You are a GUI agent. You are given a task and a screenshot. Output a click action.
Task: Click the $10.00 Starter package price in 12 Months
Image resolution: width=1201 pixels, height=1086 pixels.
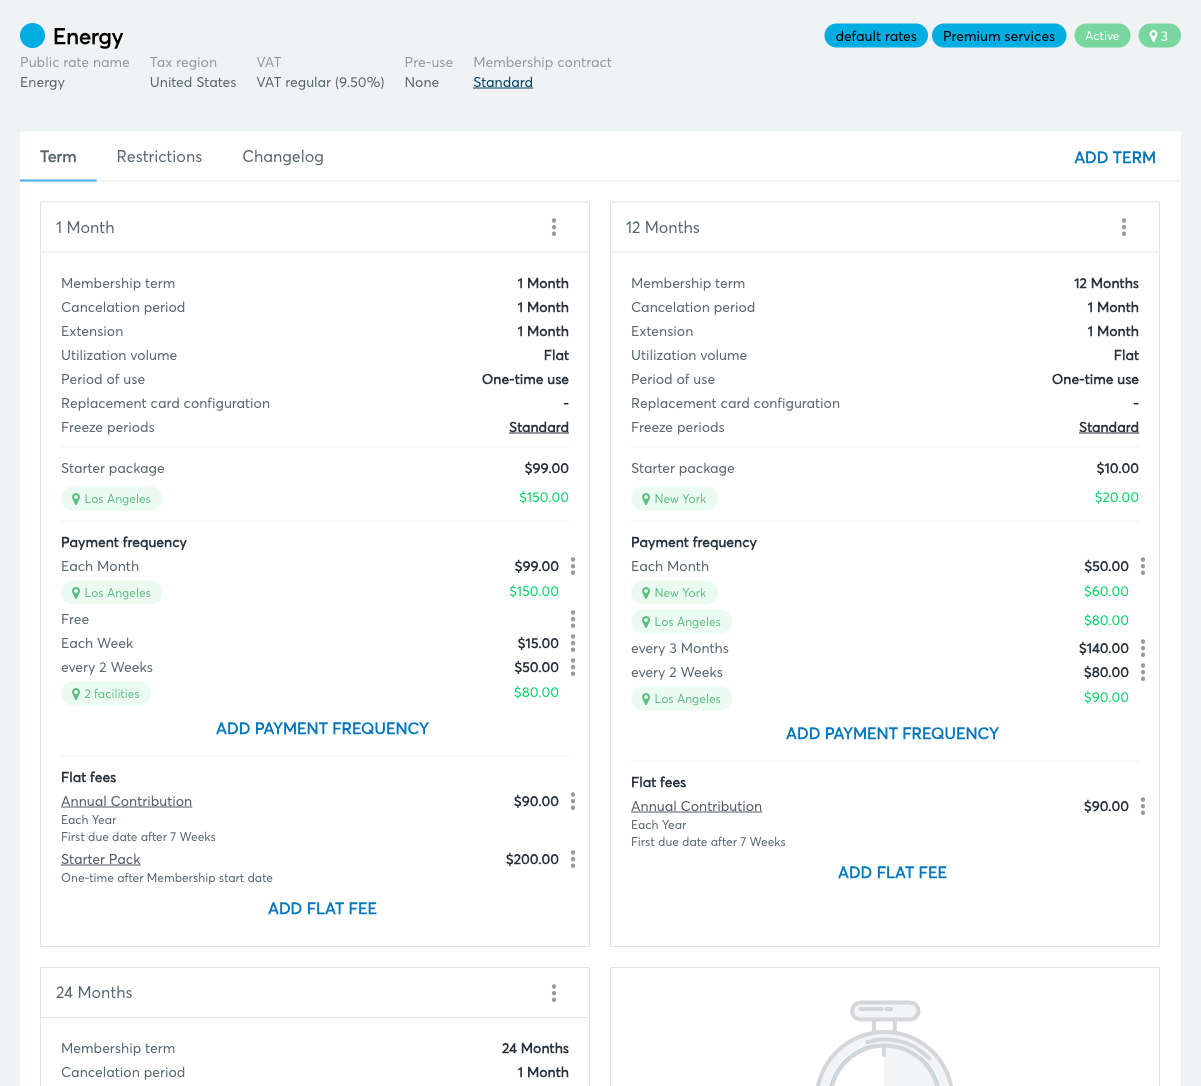coord(1118,468)
